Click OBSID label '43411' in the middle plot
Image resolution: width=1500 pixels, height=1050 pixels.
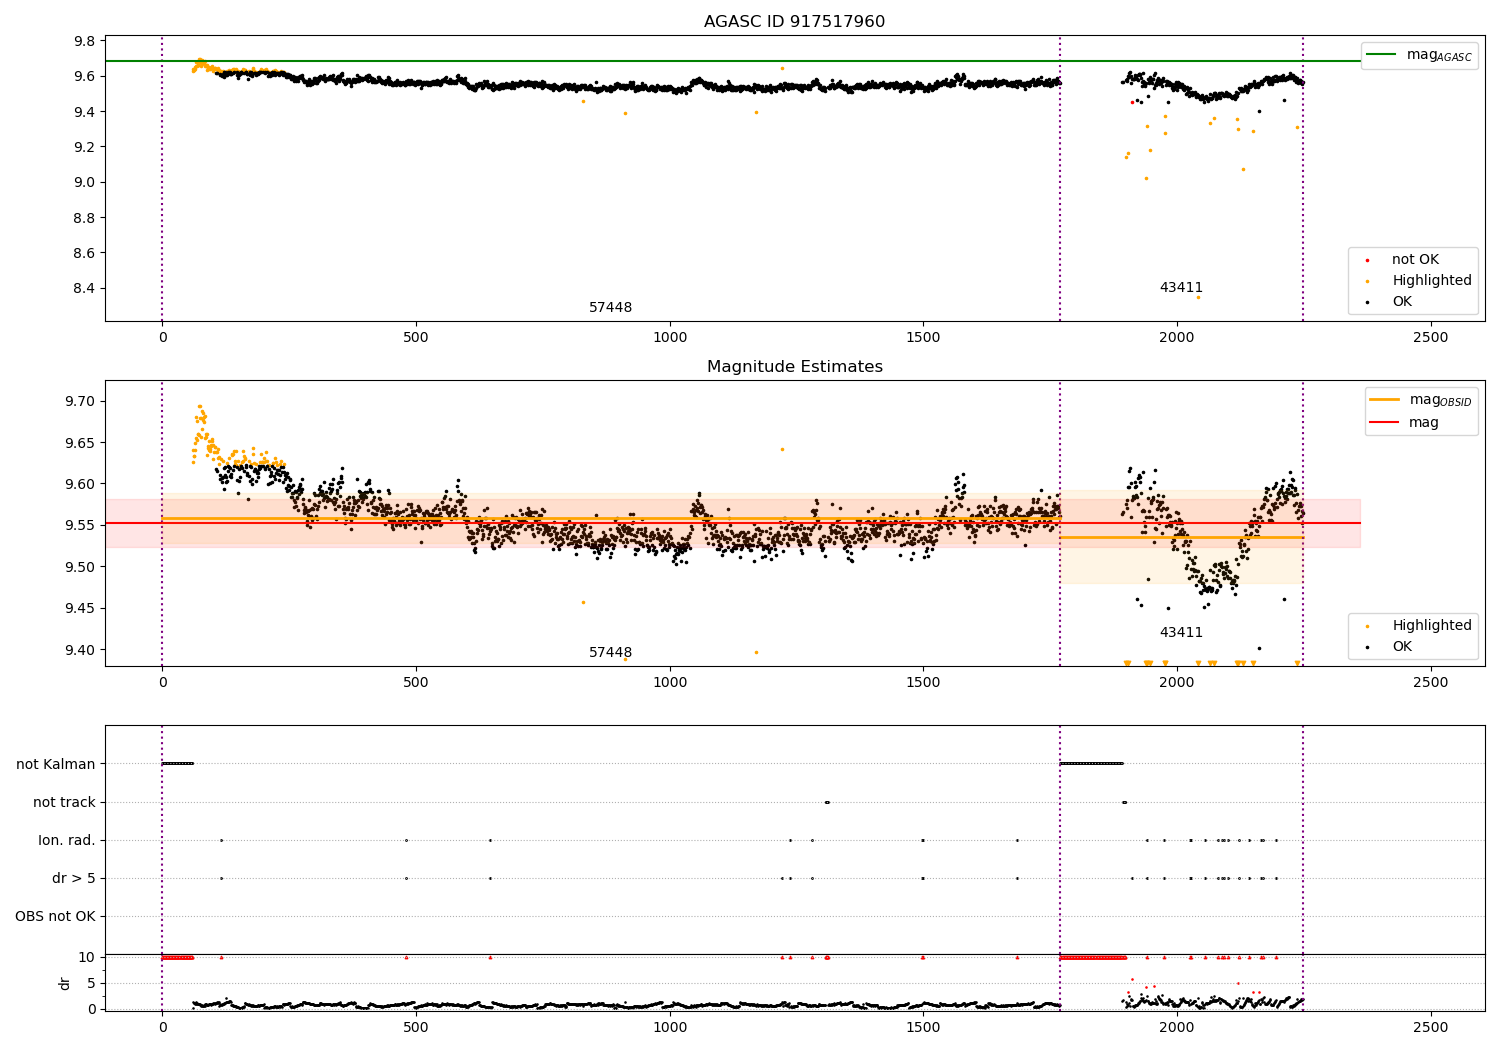click(1181, 633)
